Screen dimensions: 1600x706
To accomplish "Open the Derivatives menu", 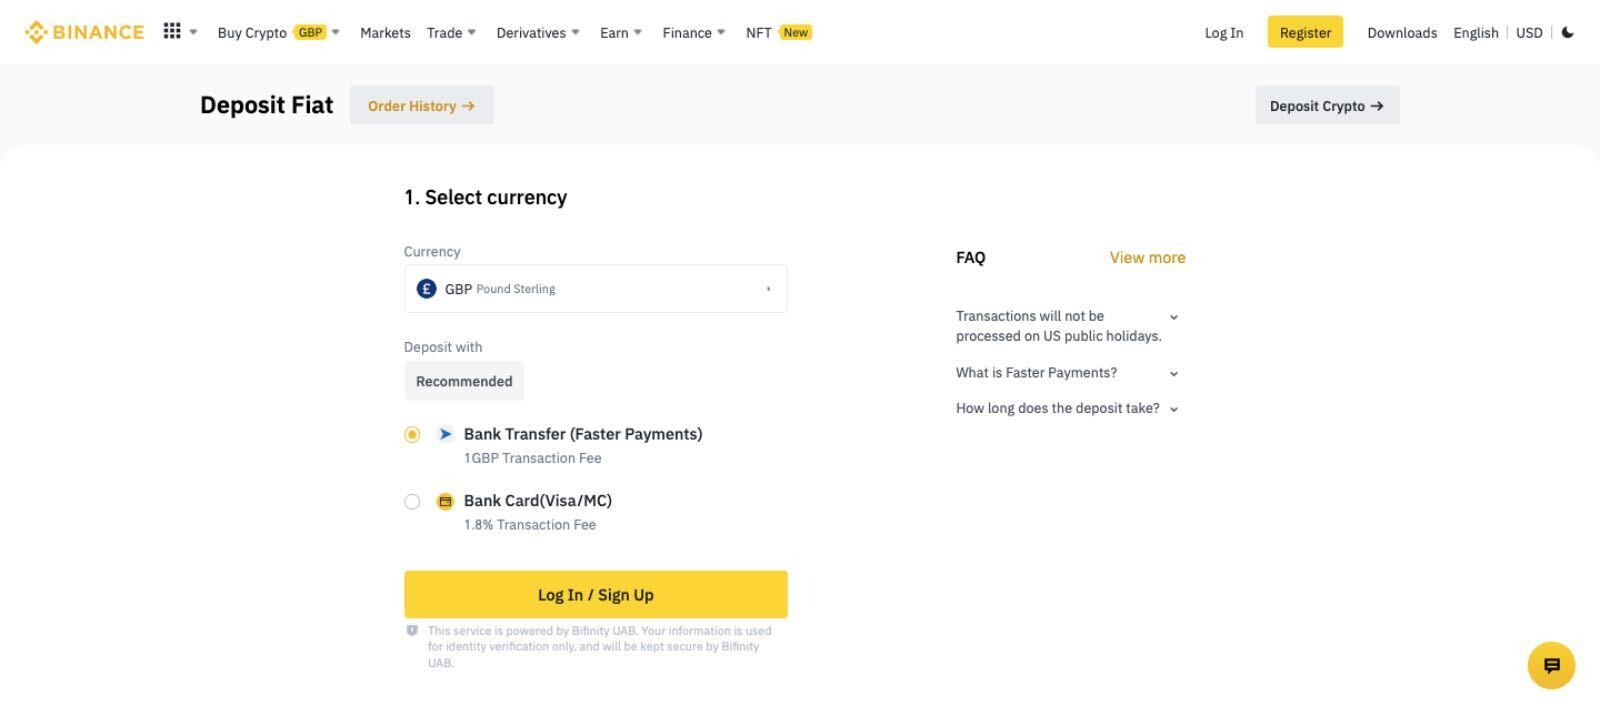I will [x=538, y=32].
